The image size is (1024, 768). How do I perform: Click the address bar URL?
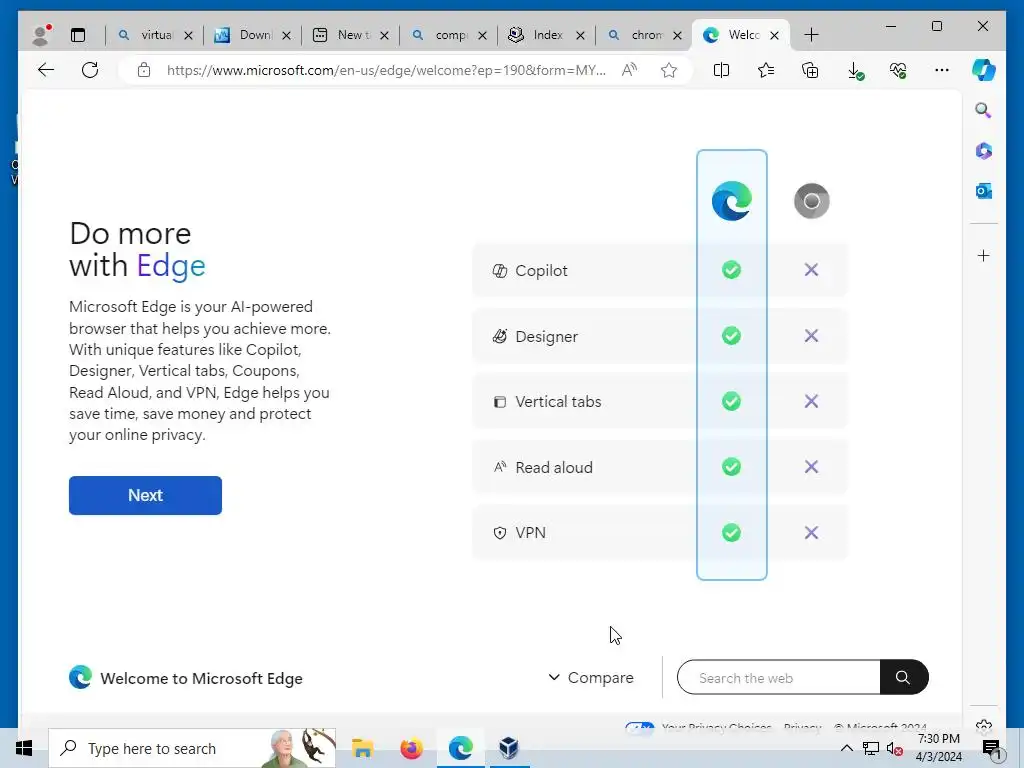tap(386, 70)
